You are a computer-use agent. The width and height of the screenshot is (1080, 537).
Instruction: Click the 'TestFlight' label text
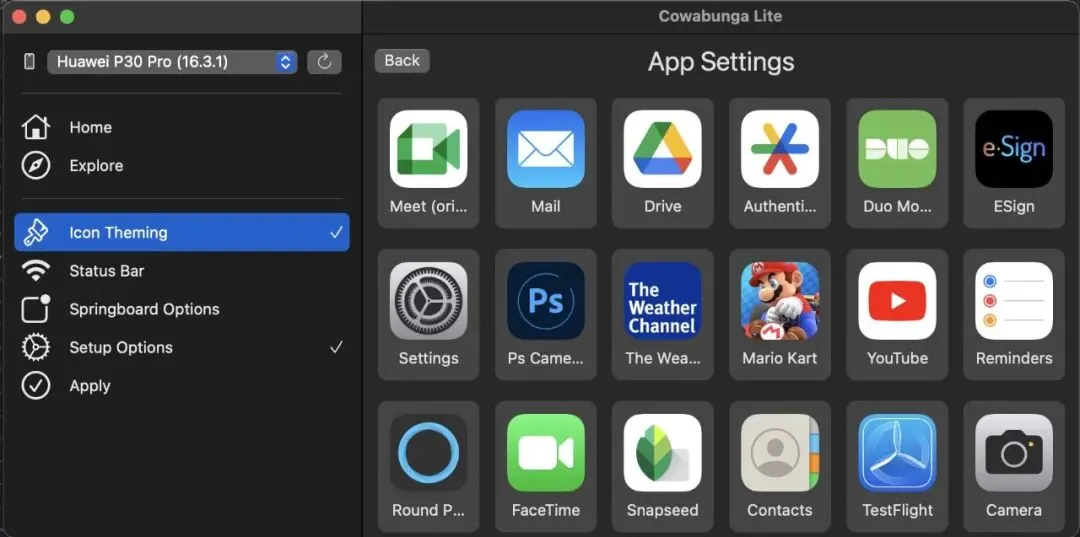[x=897, y=510]
